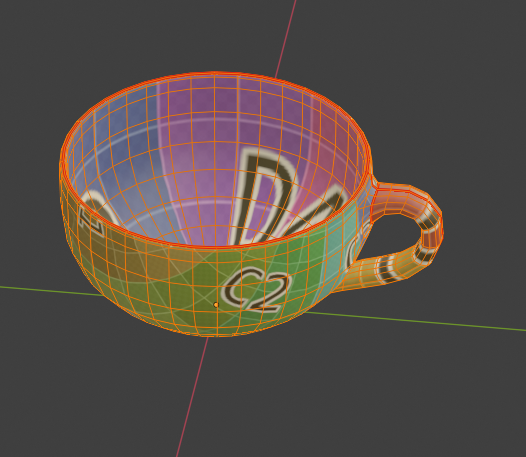Select the teal texture patch near handle
Viewport: 526px width, 457px height.
click(x=335, y=245)
